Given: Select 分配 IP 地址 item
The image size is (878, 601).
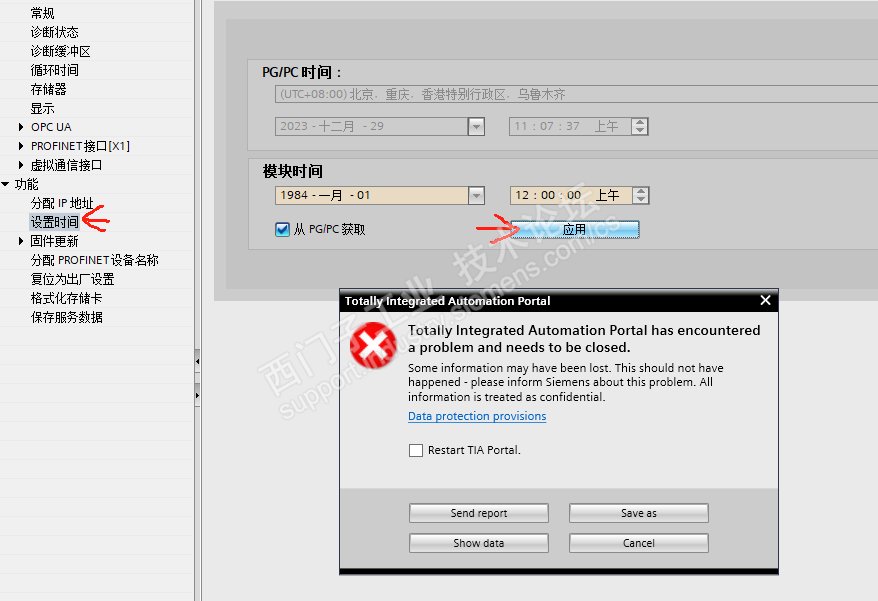Looking at the screenshot, I should coord(62,203).
